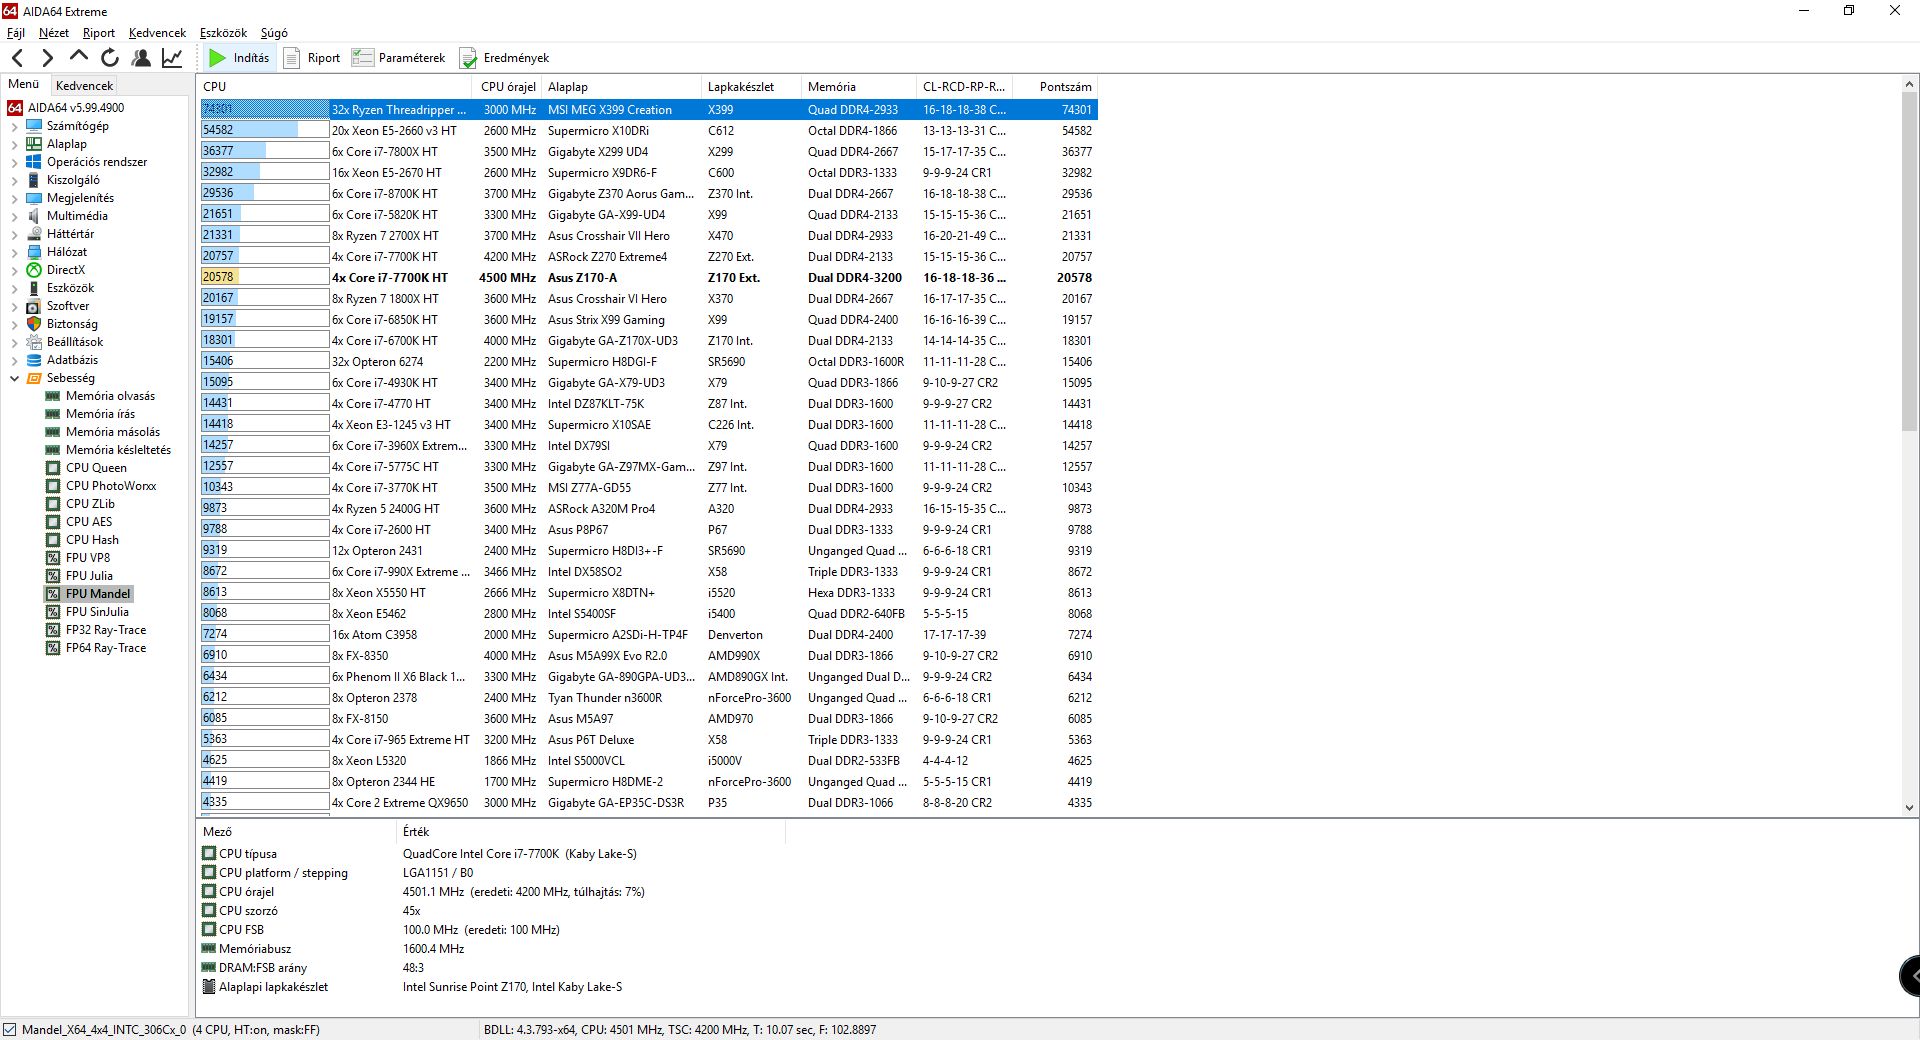This screenshot has height=1040, width=1920.
Task: Open the CPU ZLib benchmark icon
Action: coord(53,504)
